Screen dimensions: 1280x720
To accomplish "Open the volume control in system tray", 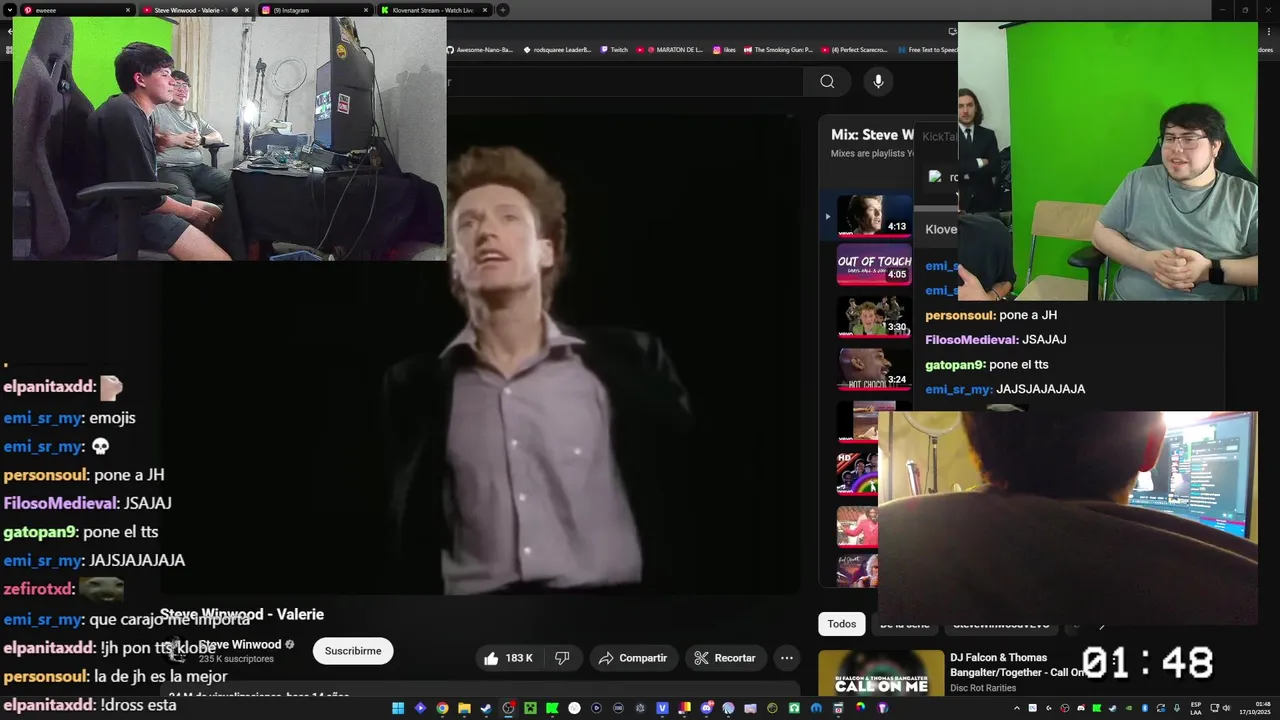I will click(x=1226, y=708).
